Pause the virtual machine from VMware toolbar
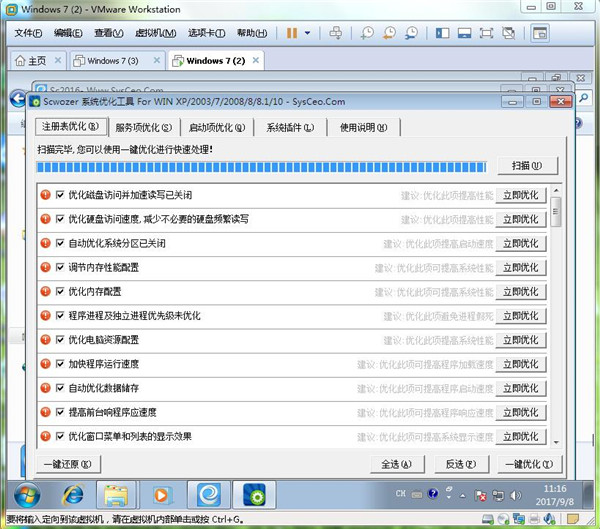600x529 pixels. 292,33
